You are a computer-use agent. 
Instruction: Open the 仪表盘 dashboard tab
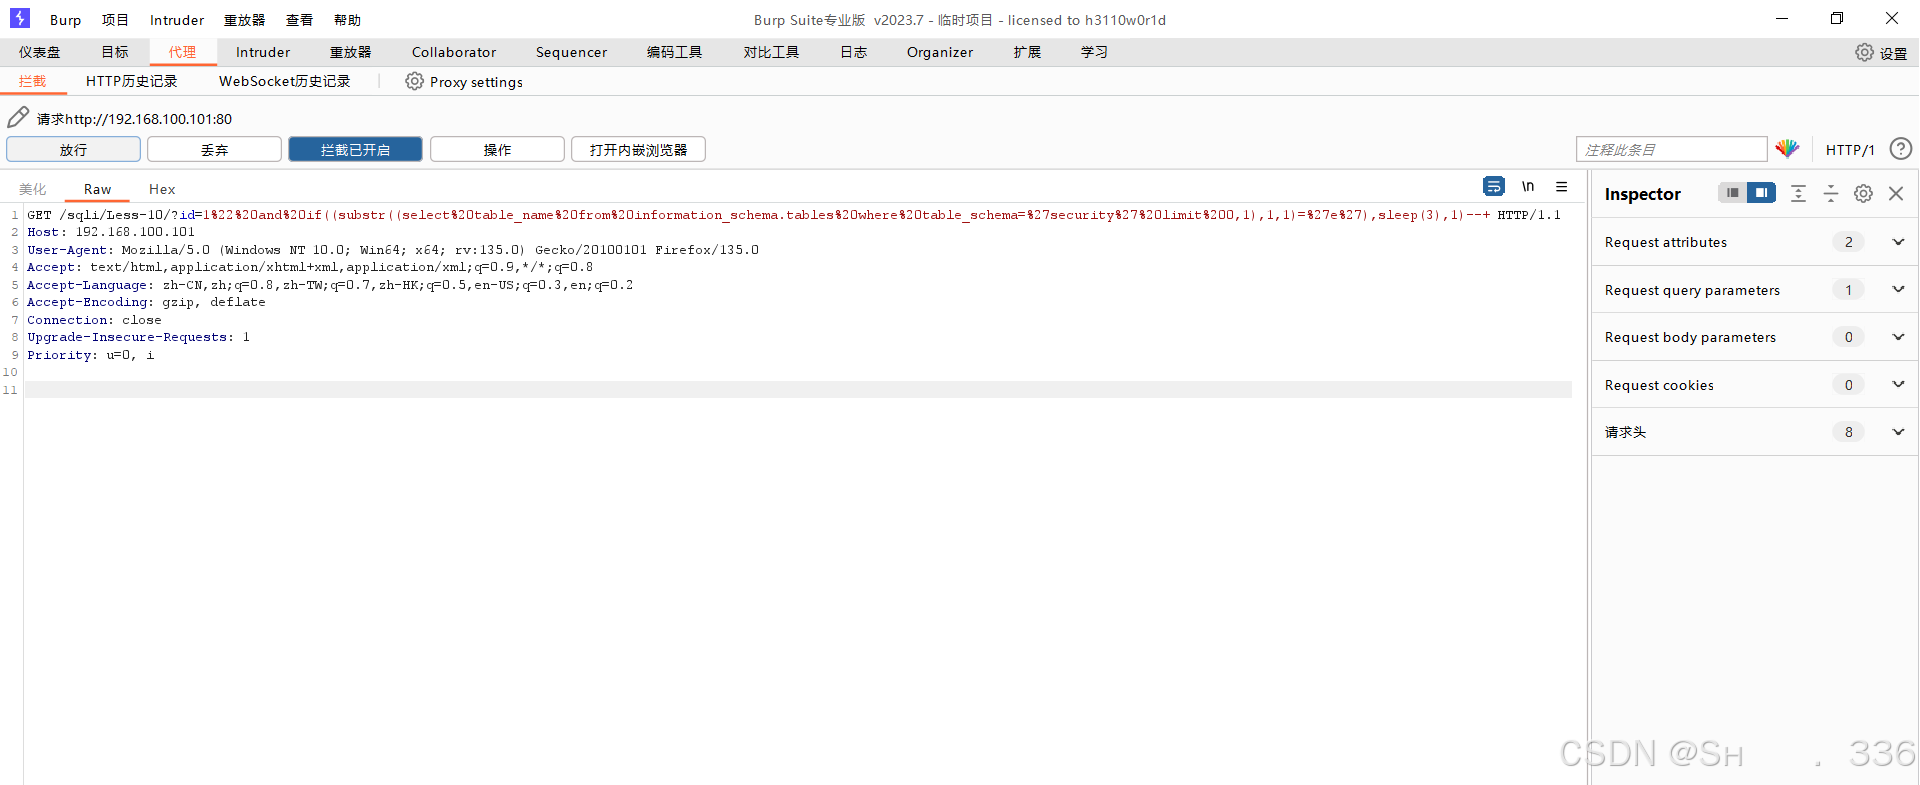39,52
